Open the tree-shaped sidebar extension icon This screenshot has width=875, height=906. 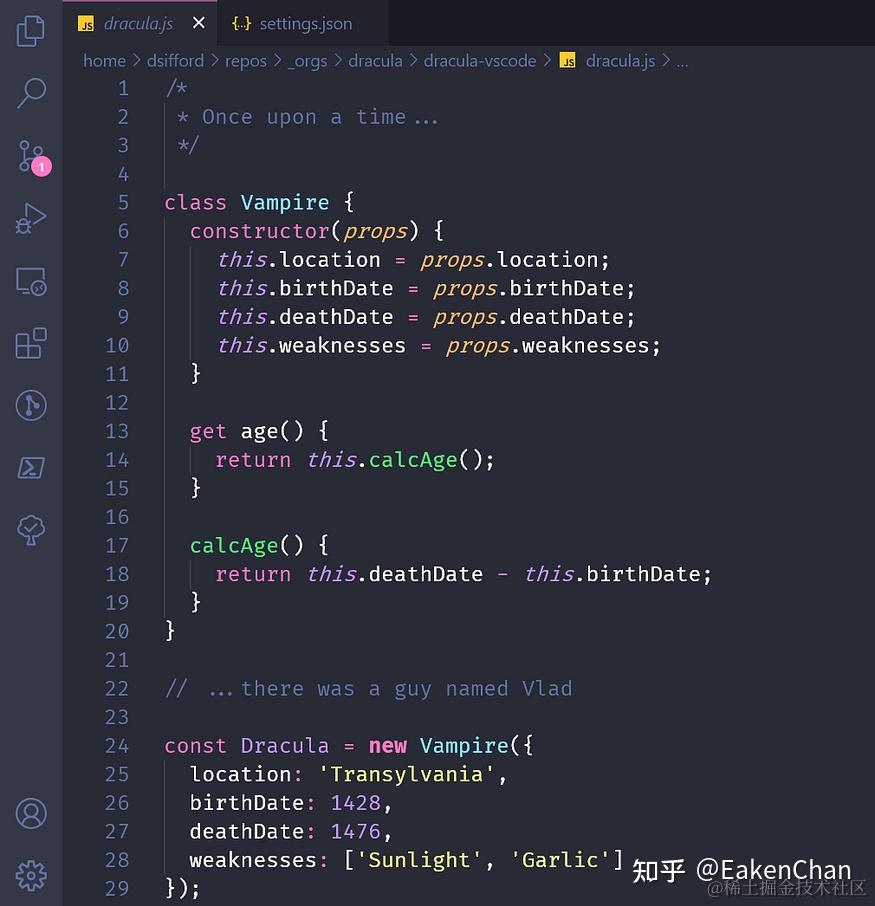click(30, 530)
